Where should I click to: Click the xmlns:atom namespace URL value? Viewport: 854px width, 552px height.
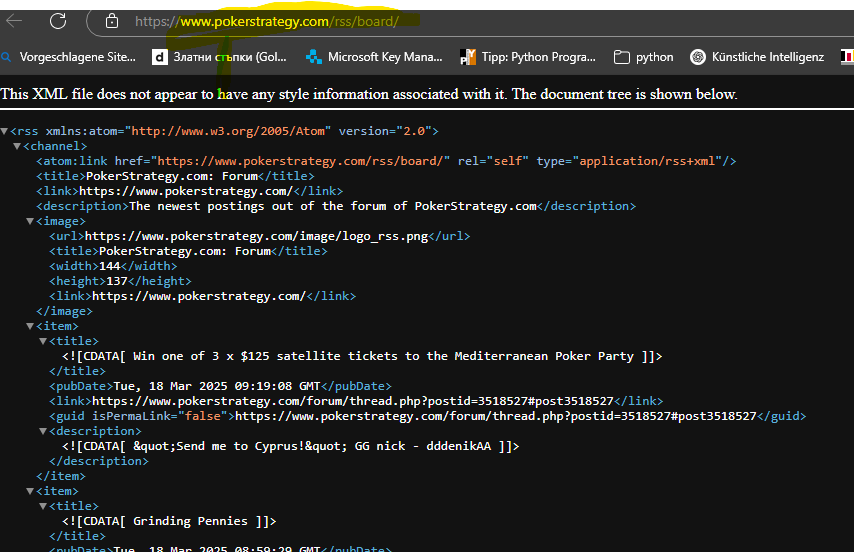[228, 131]
